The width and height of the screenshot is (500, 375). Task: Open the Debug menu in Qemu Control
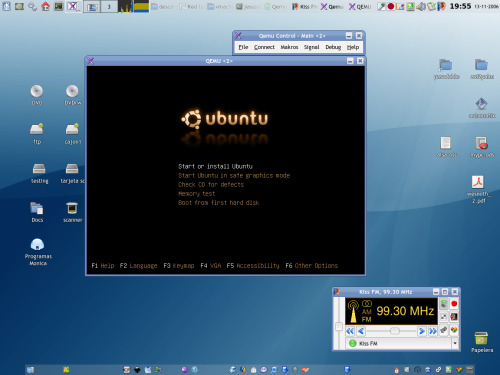click(333, 47)
